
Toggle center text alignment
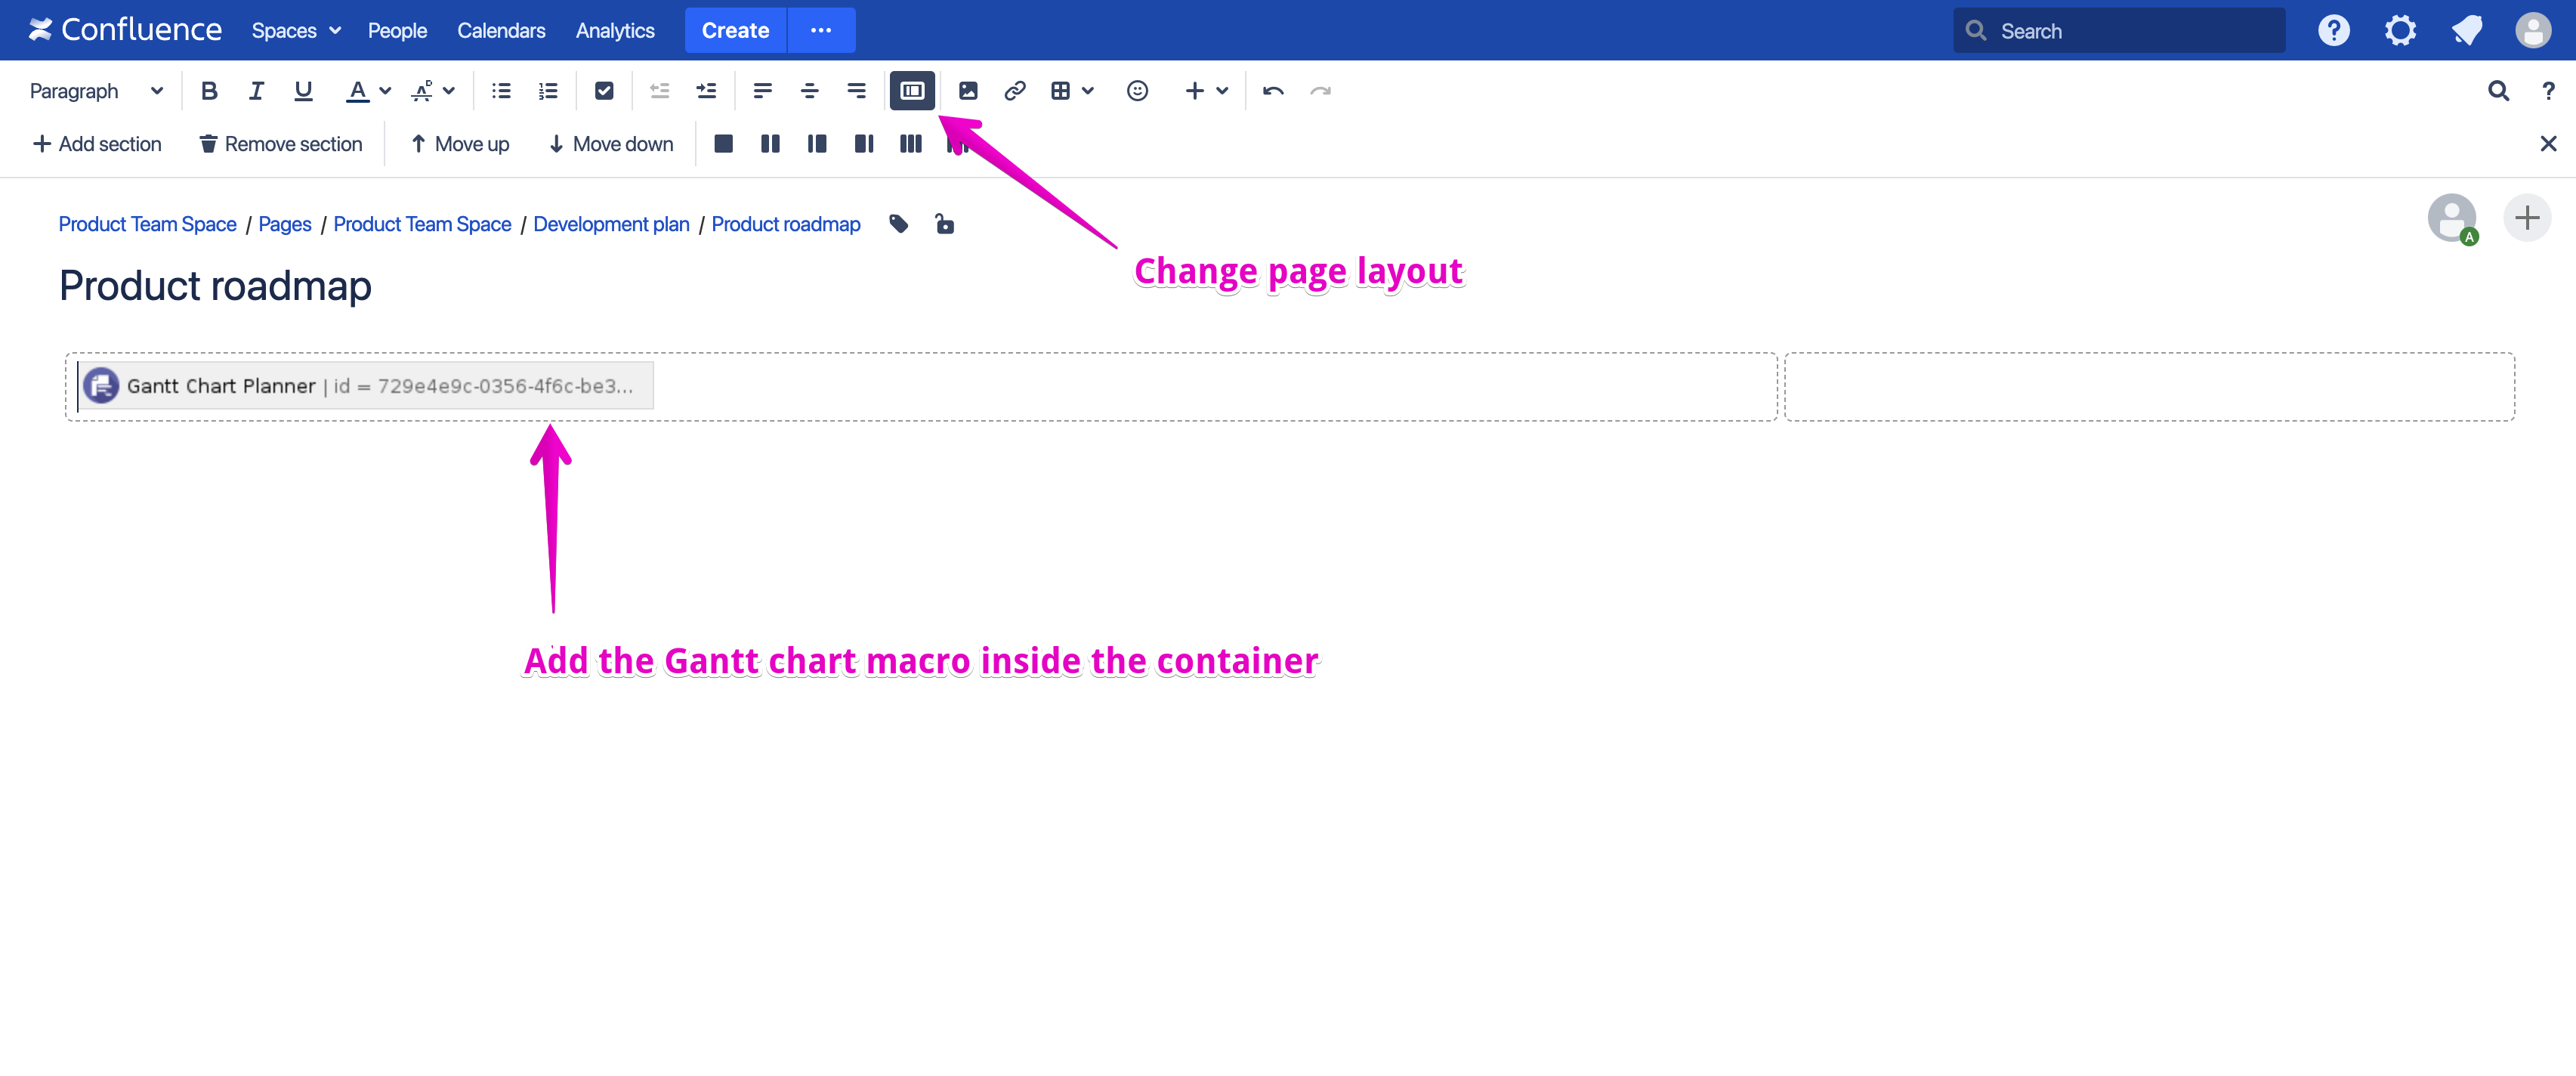(809, 91)
